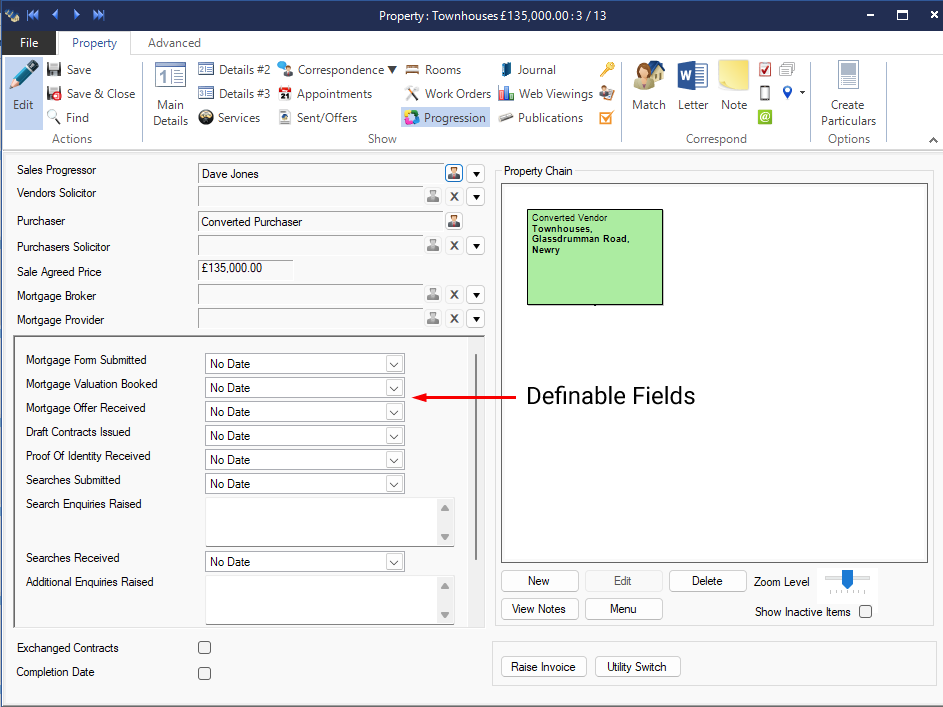
Task: Open Publications section
Action: click(x=541, y=118)
